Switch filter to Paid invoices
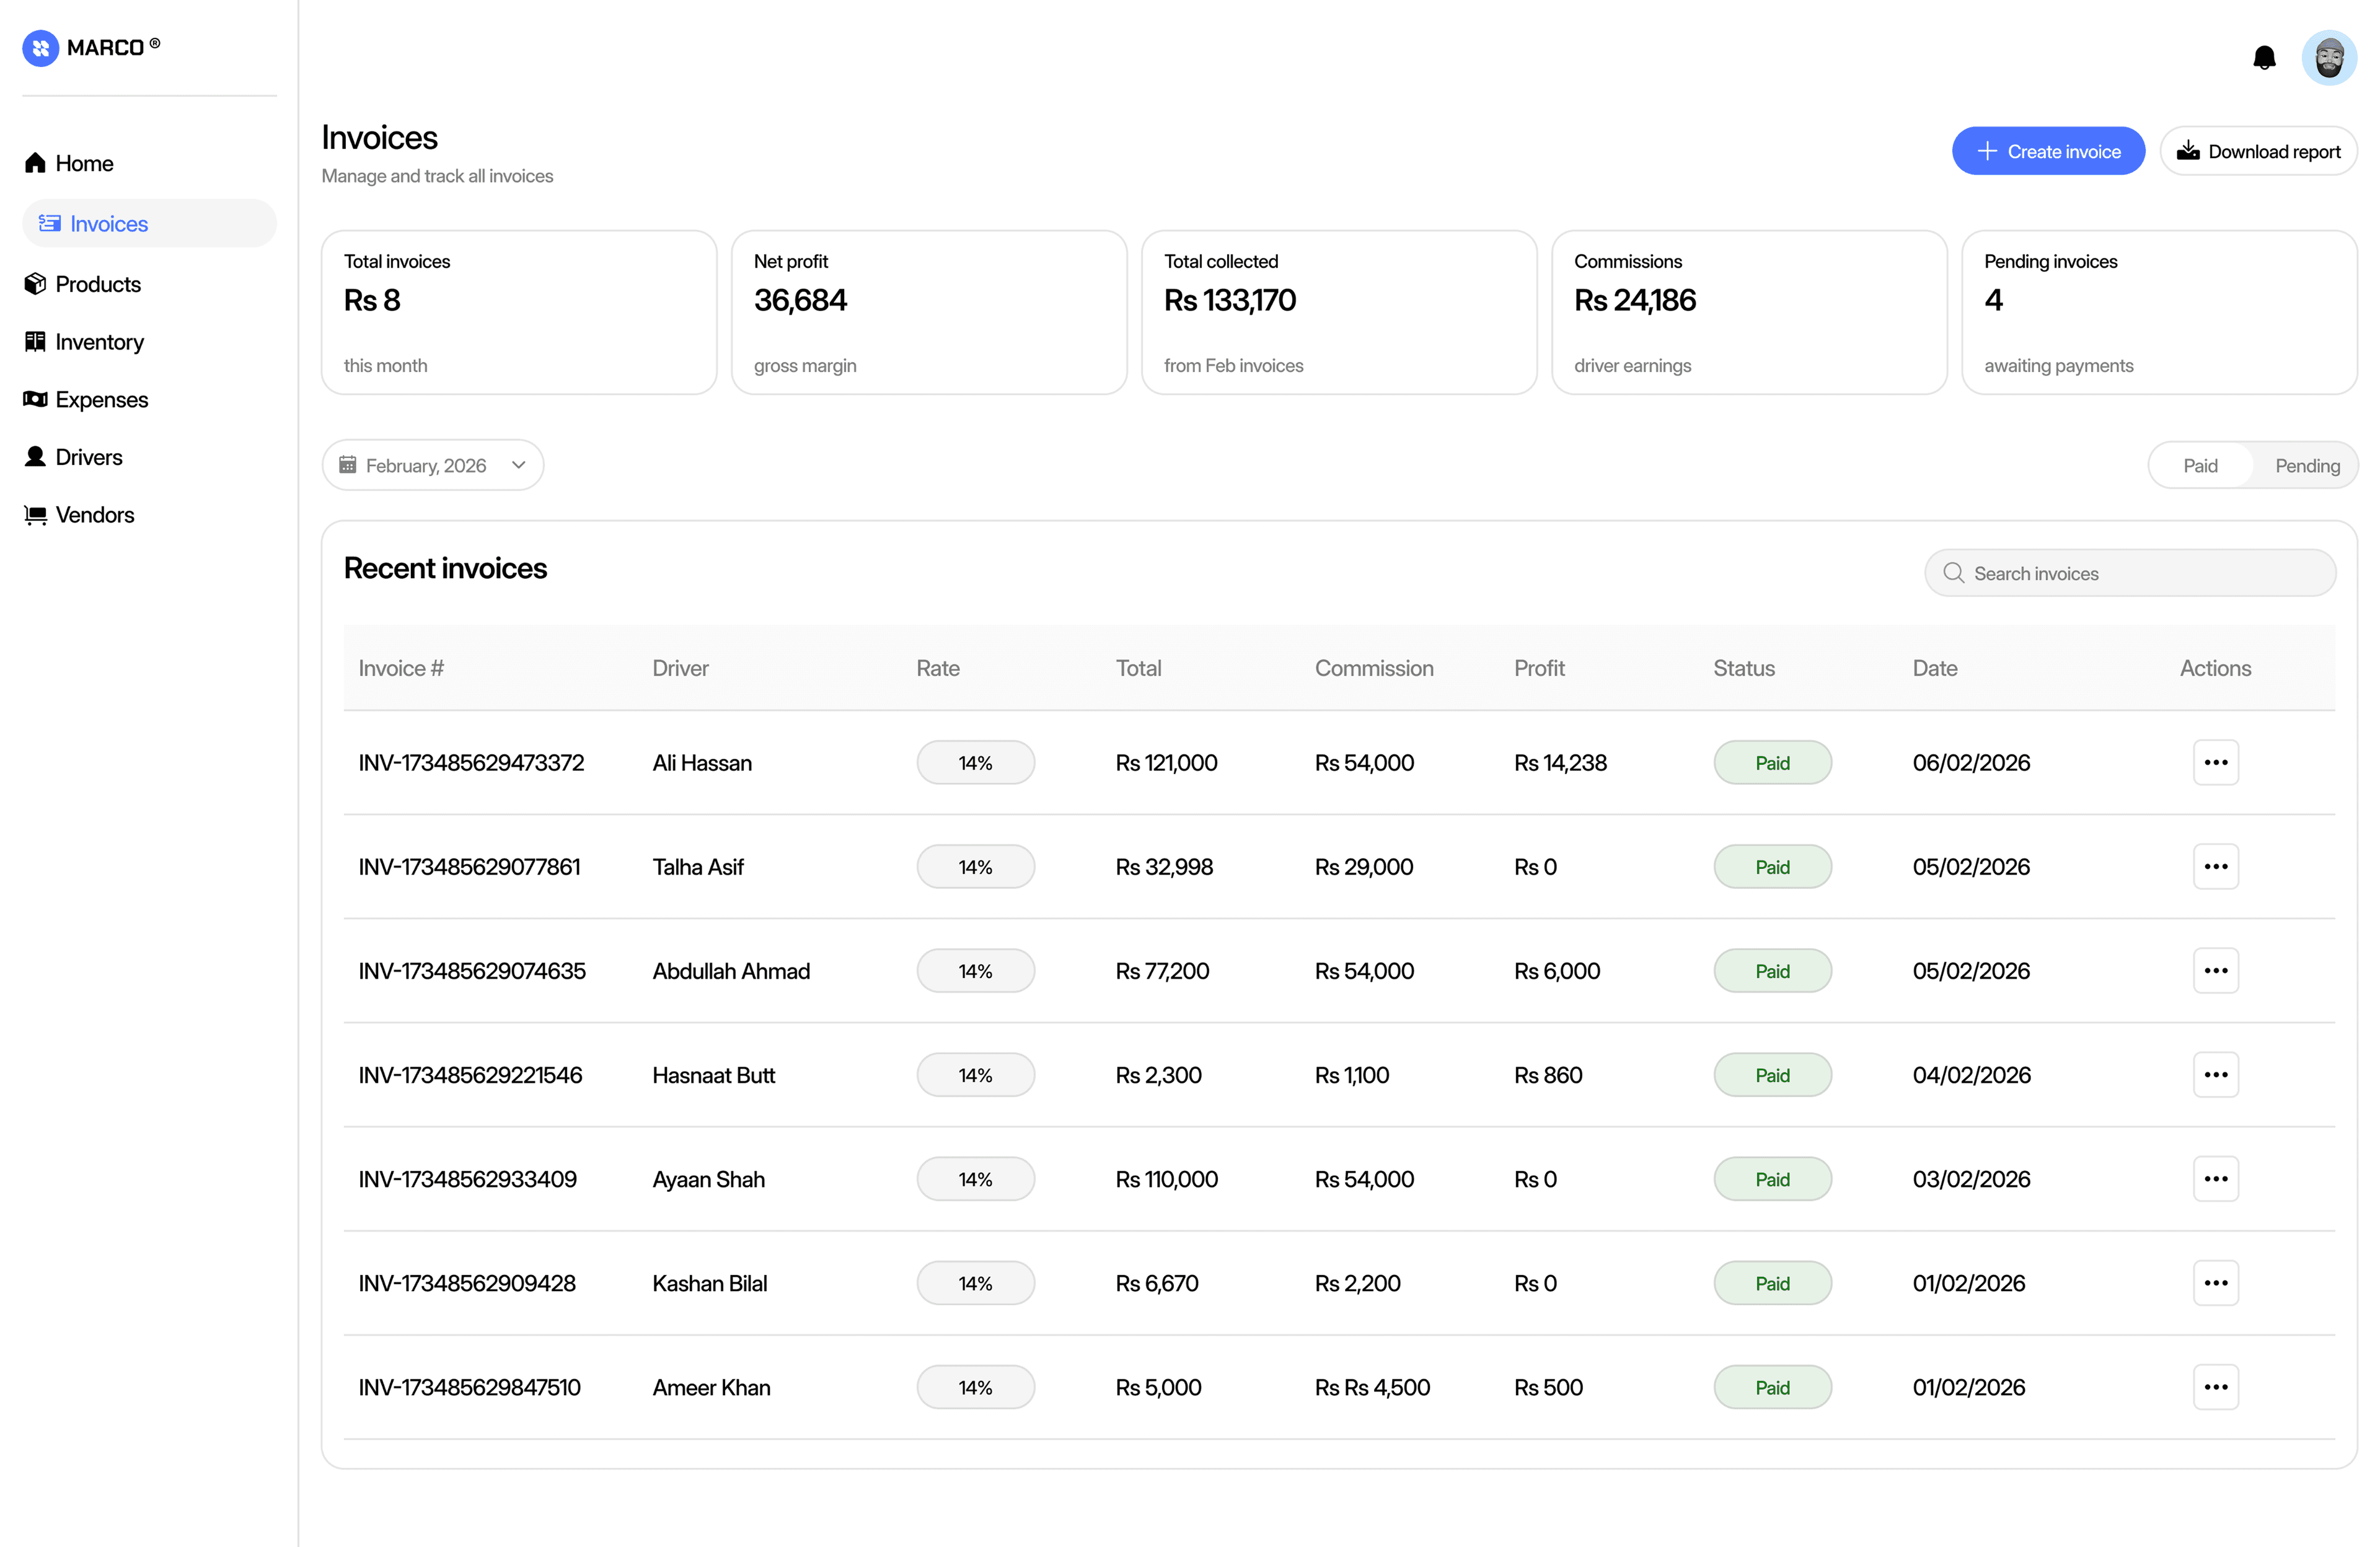Viewport: 2380px width, 1547px height. pyautogui.click(x=2200, y=466)
